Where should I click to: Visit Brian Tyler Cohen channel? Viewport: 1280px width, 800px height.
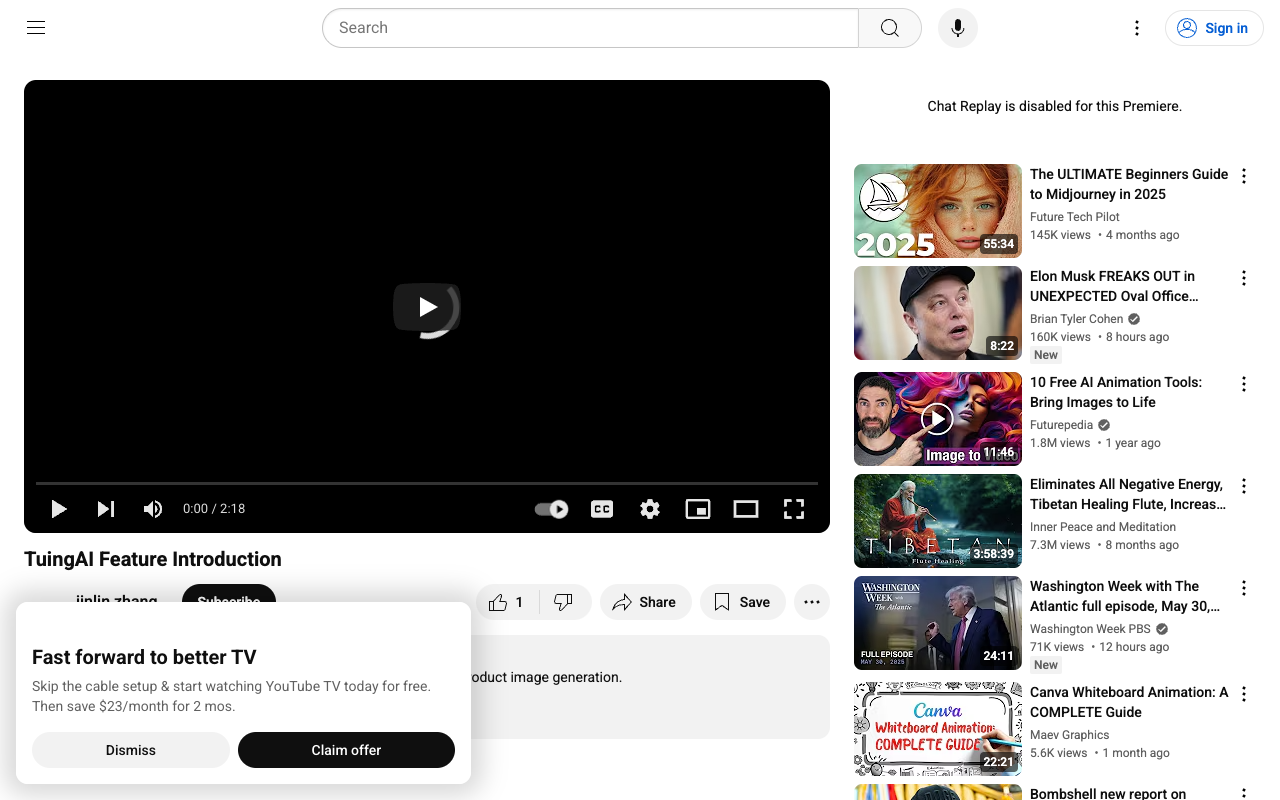(x=1077, y=319)
